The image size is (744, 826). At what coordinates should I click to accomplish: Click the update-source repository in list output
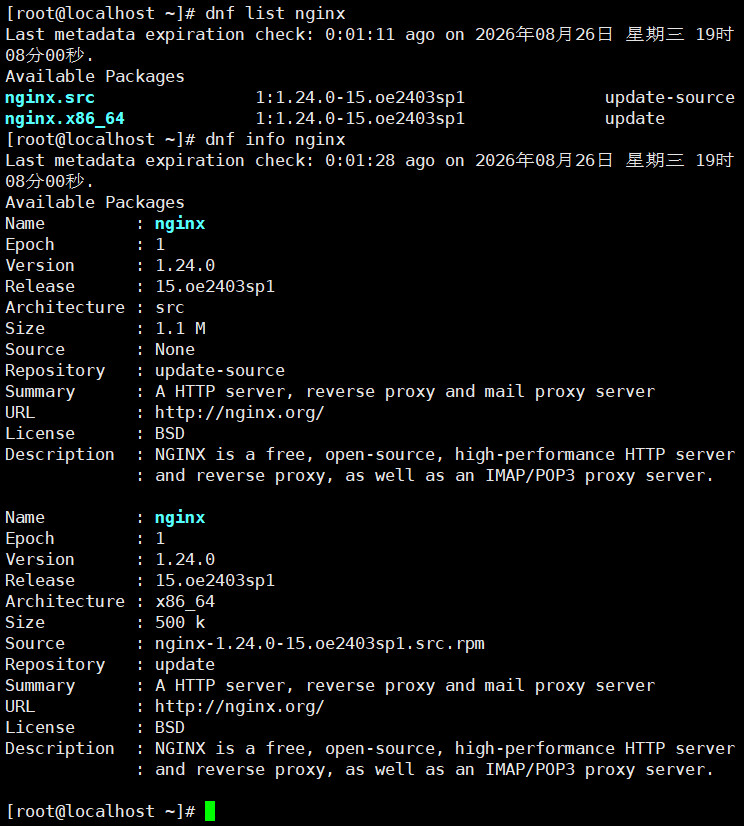tap(669, 97)
